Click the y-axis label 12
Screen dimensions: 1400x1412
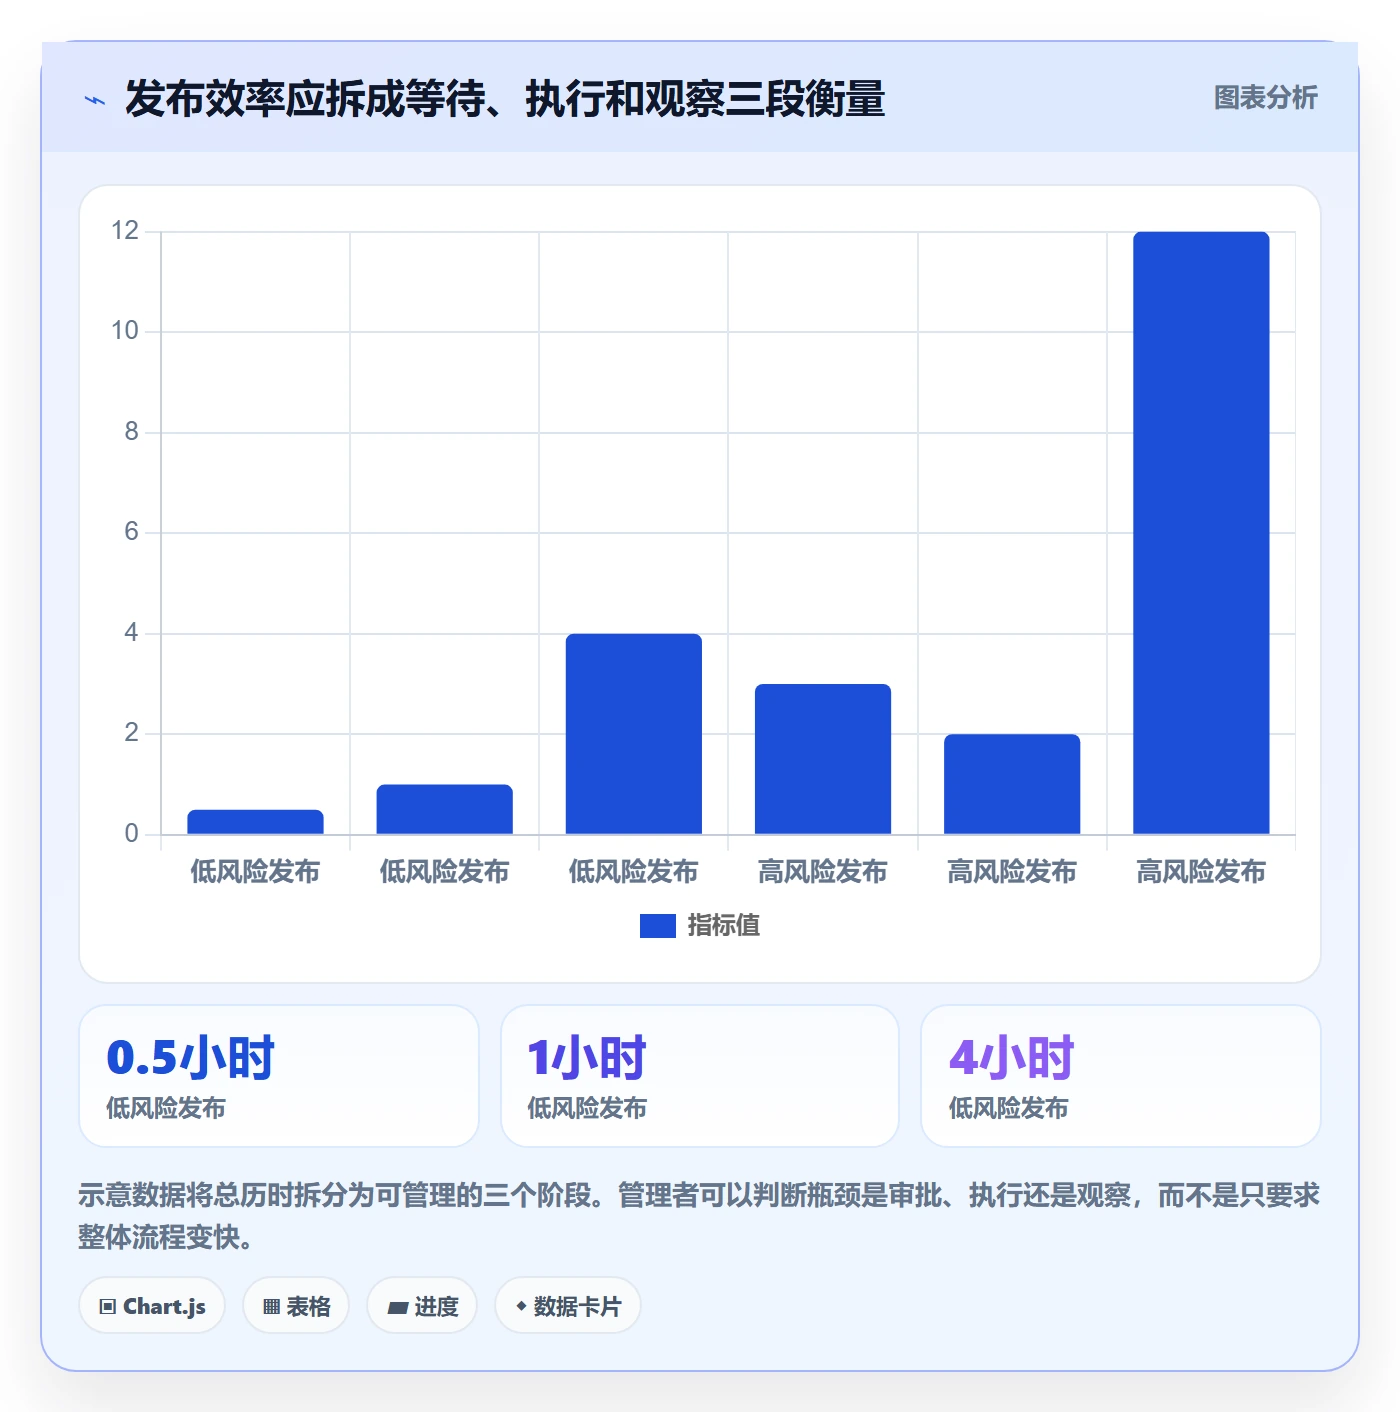point(125,231)
